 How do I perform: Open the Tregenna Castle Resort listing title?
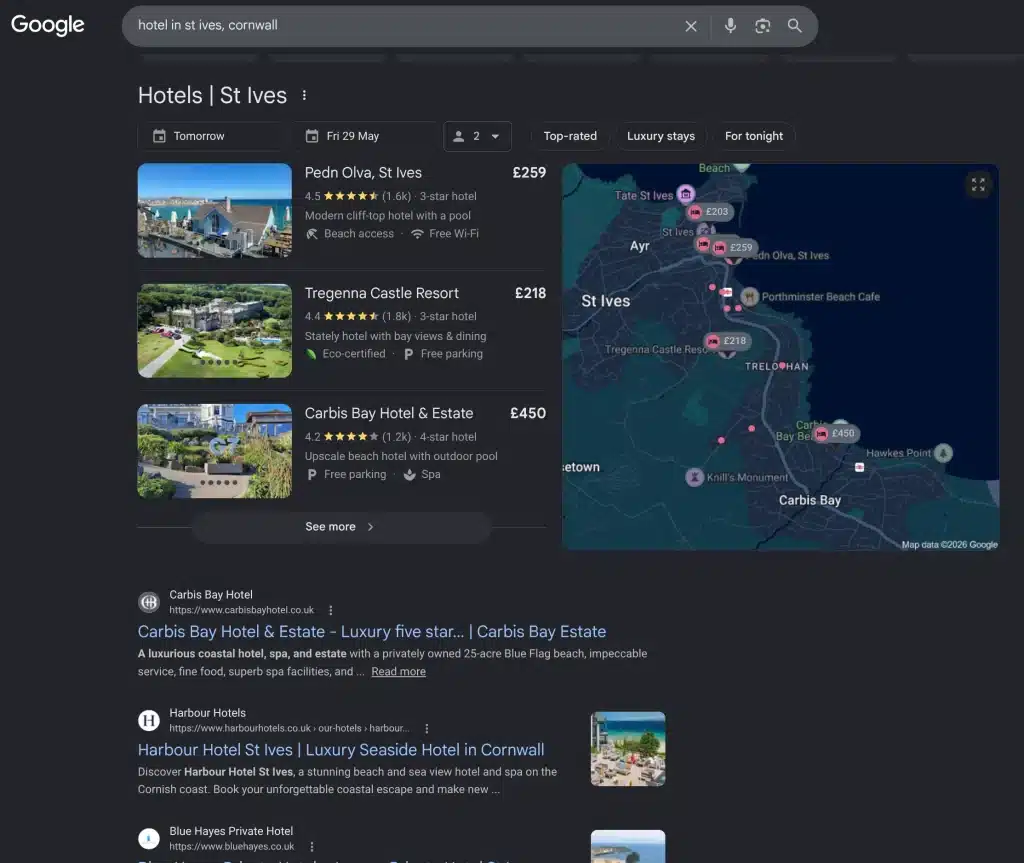click(381, 293)
